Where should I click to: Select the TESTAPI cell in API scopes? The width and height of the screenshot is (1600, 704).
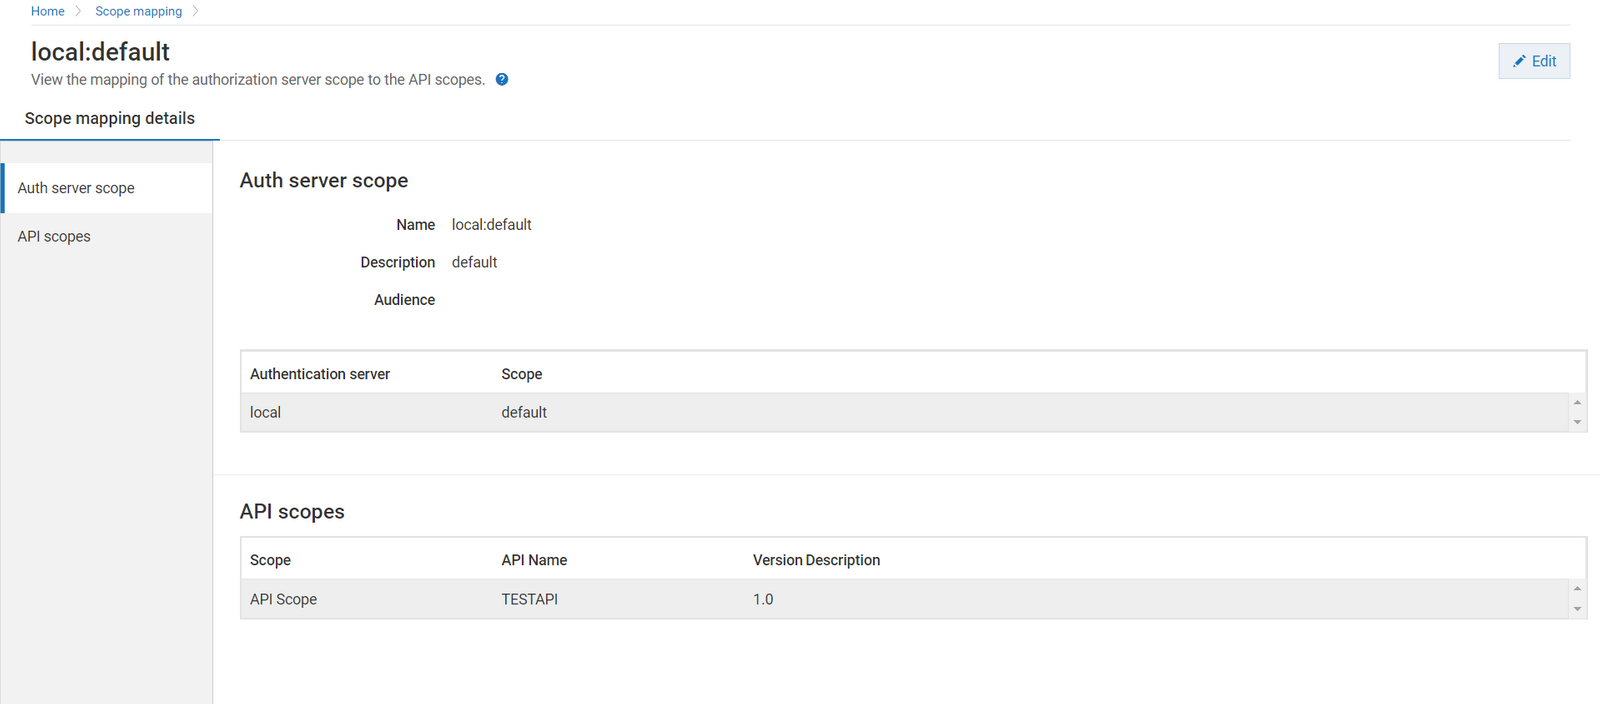click(x=529, y=599)
